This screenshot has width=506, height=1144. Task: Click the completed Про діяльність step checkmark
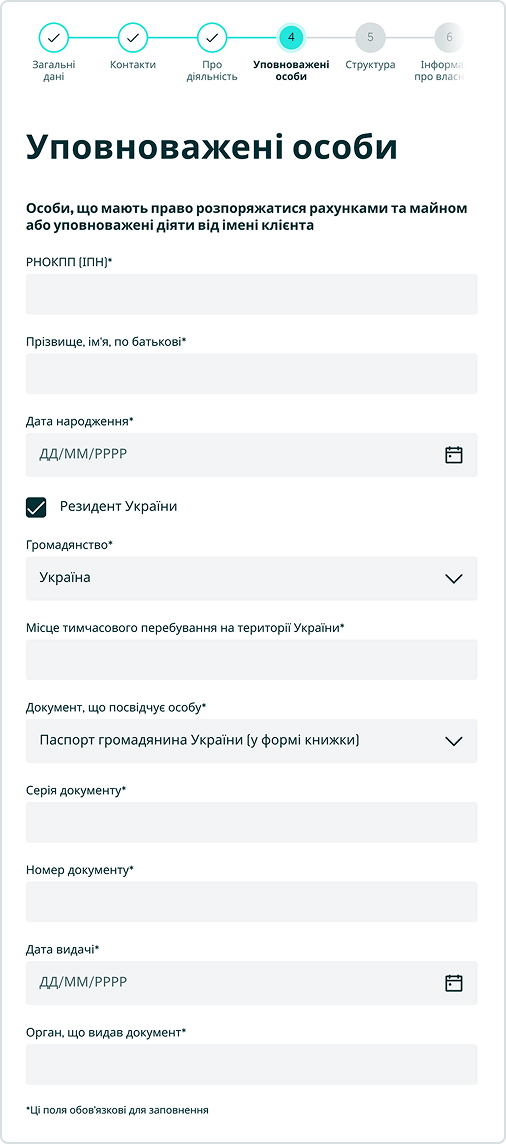211,37
